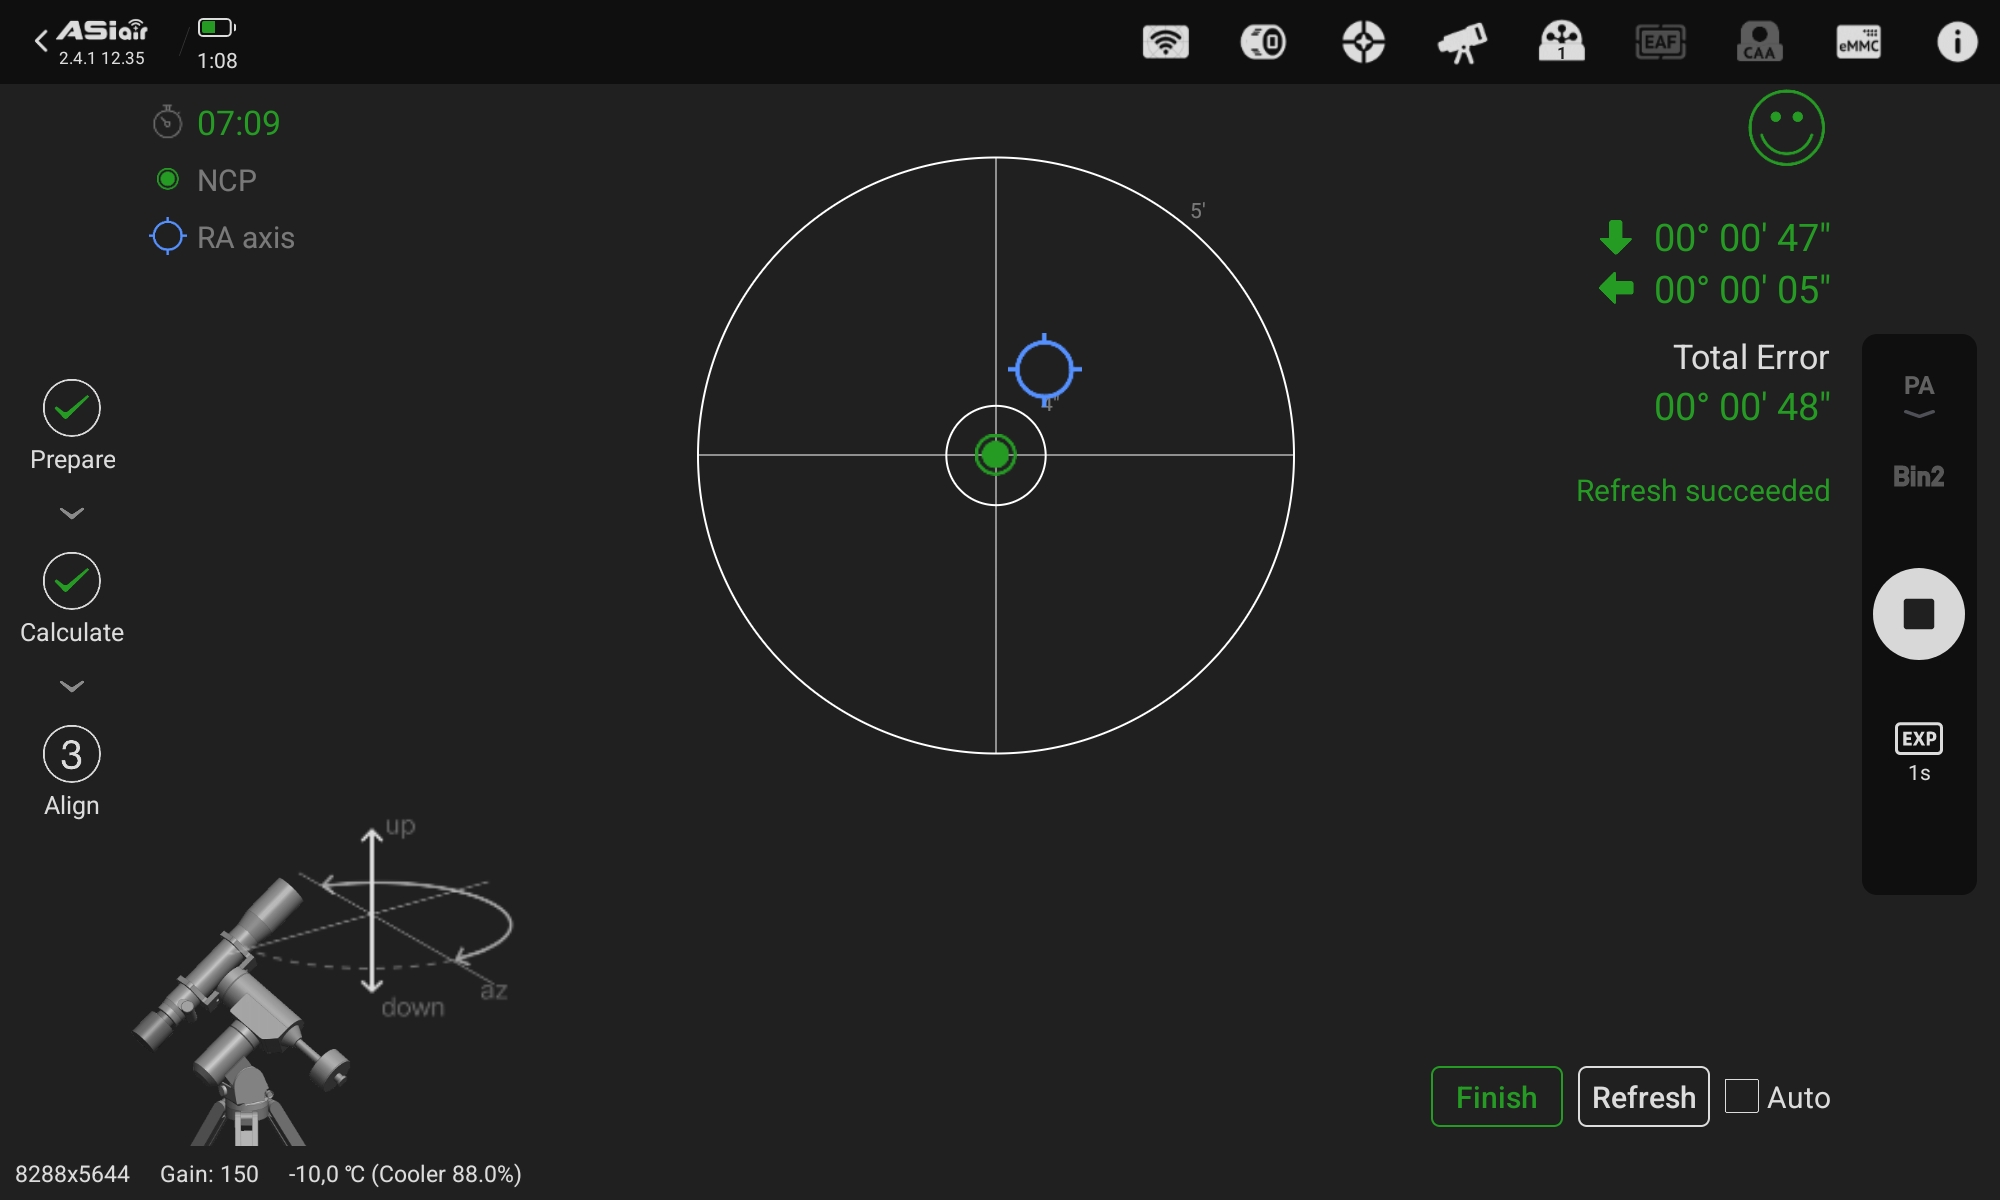Image resolution: width=2000 pixels, height=1200 pixels.
Task: Open guide crosshair settings icon
Action: click(1363, 42)
